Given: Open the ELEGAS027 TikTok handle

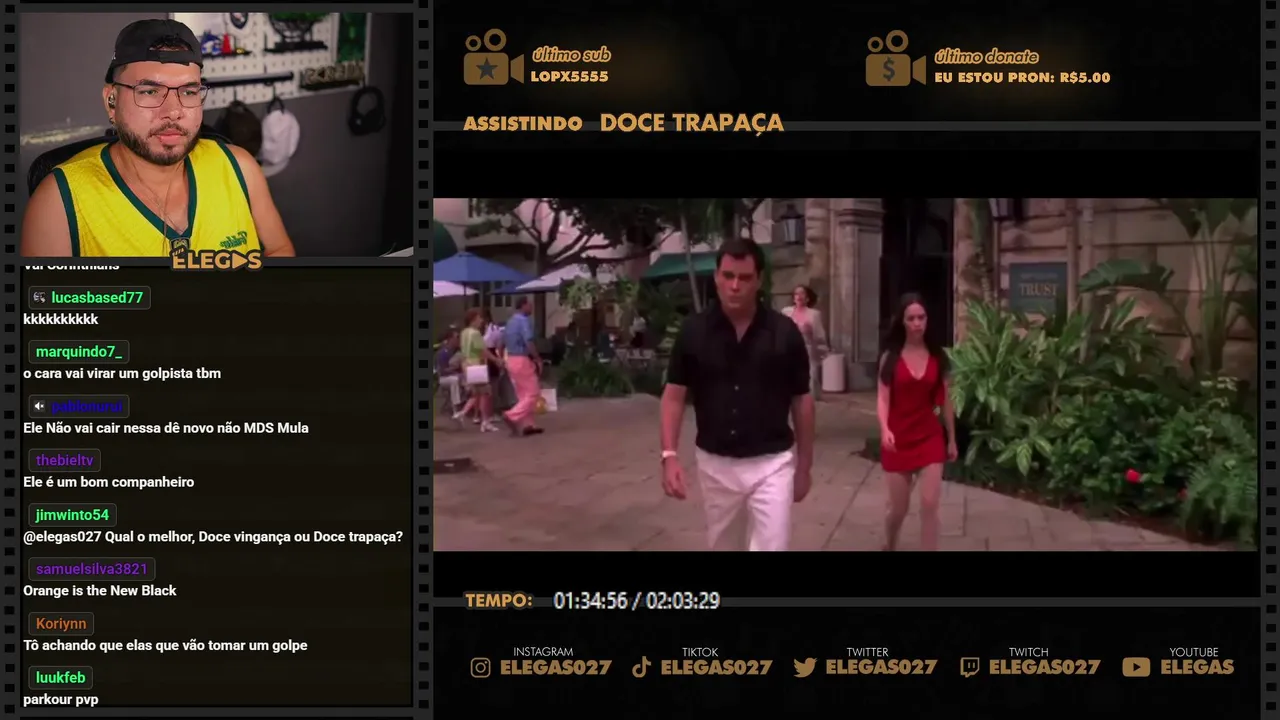Looking at the screenshot, I should [716, 667].
